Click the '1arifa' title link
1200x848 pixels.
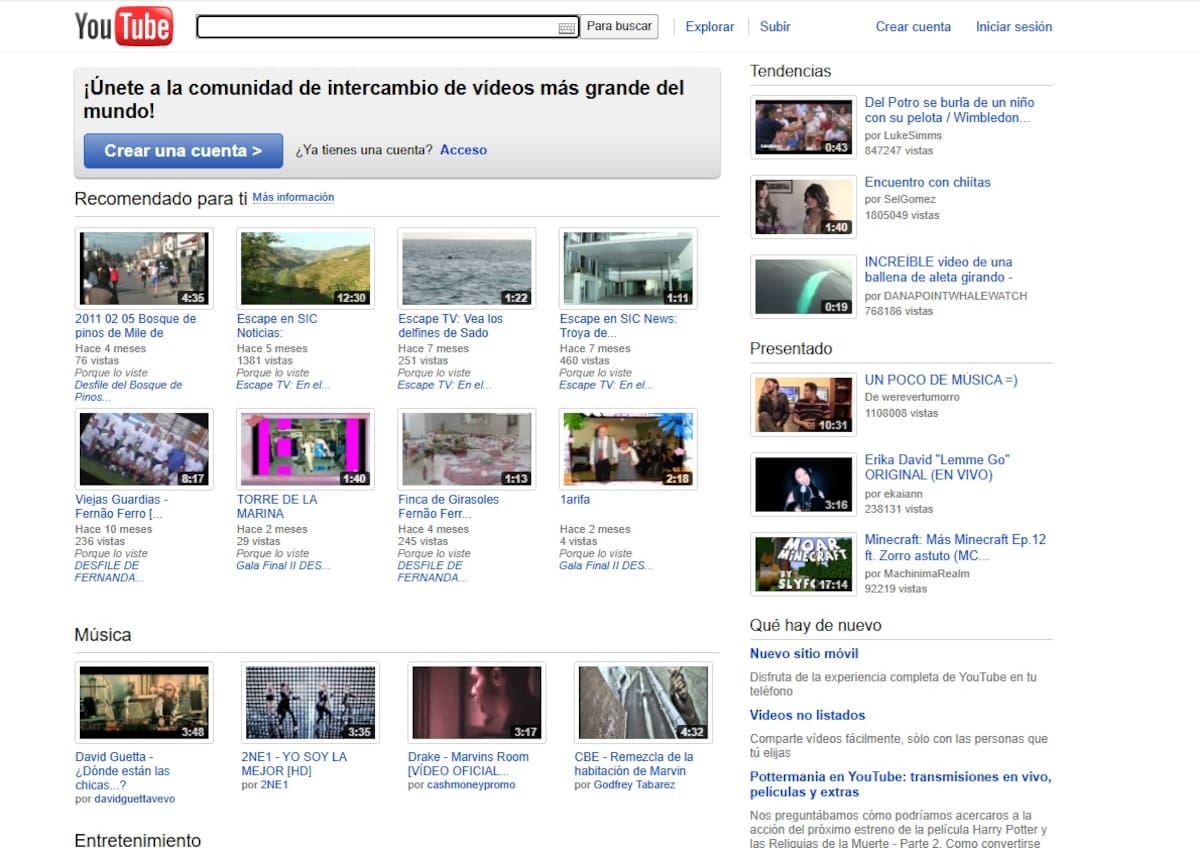tap(575, 499)
